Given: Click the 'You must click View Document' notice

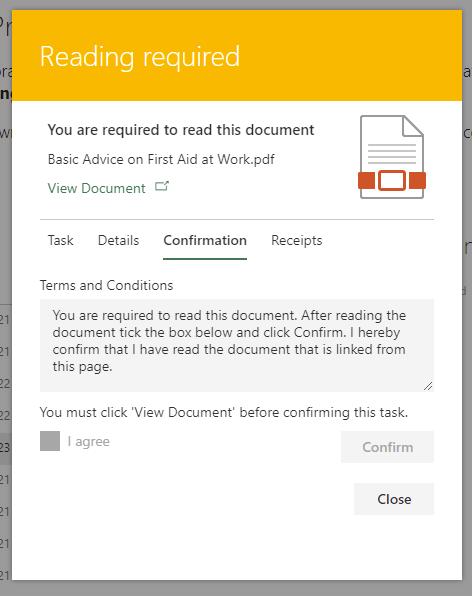Looking at the screenshot, I should [224, 412].
